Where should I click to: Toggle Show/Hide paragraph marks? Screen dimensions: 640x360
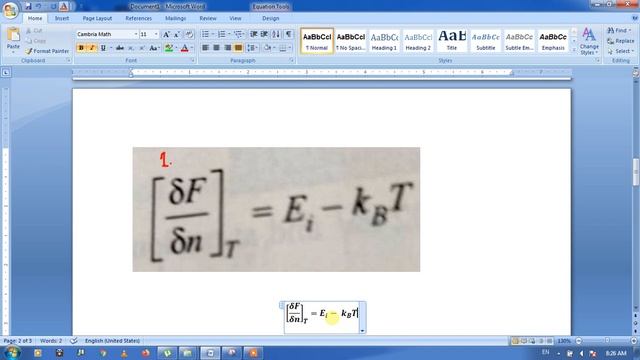click(x=288, y=34)
